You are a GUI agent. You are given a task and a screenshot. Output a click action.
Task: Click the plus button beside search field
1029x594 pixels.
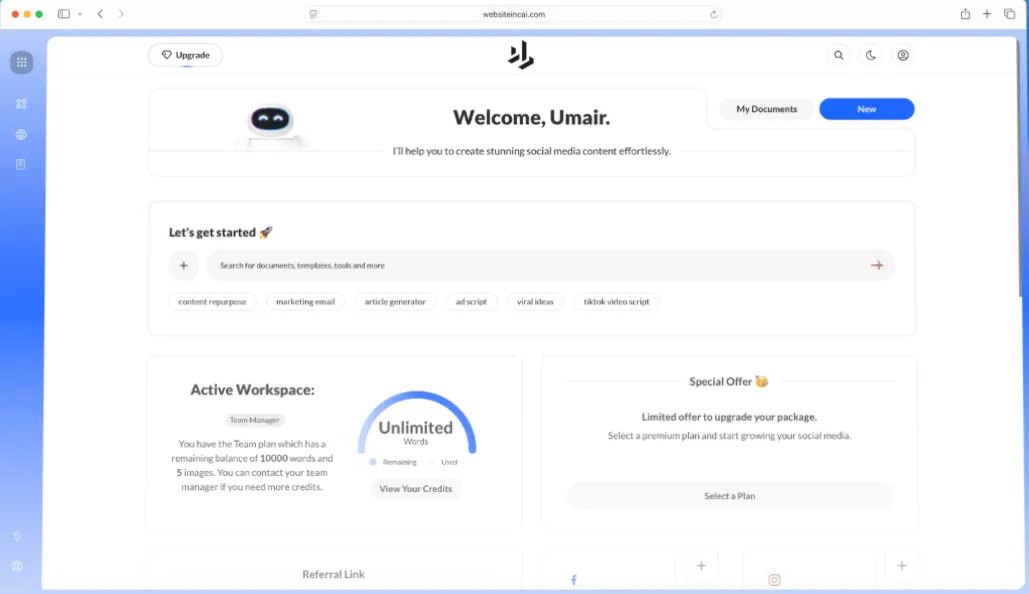click(x=183, y=266)
